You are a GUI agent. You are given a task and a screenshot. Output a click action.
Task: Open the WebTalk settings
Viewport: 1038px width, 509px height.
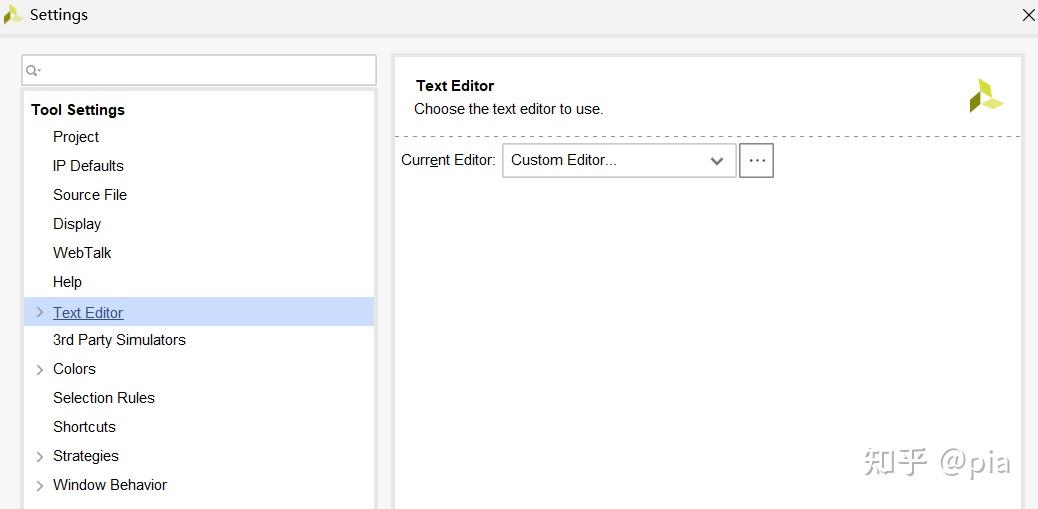click(82, 253)
